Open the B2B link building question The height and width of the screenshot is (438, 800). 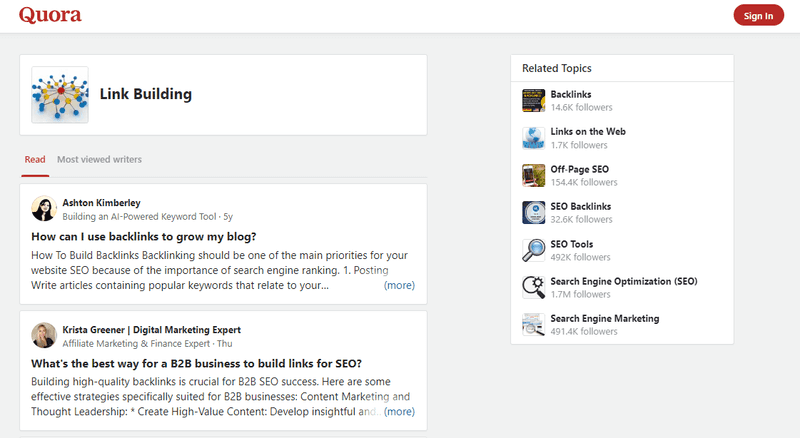point(196,363)
